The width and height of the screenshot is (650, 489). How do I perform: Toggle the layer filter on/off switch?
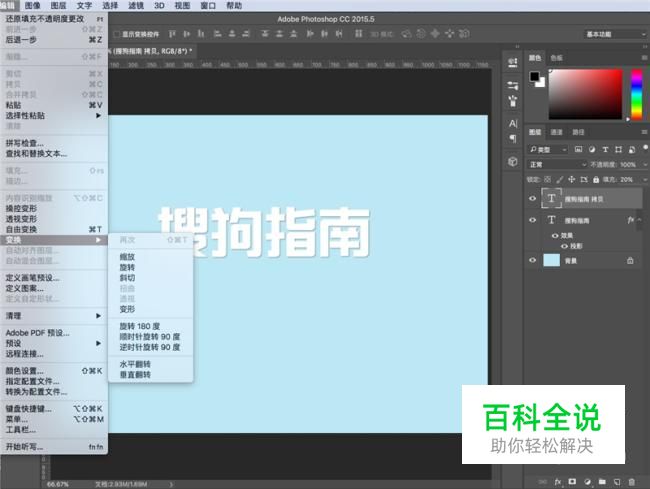click(645, 148)
